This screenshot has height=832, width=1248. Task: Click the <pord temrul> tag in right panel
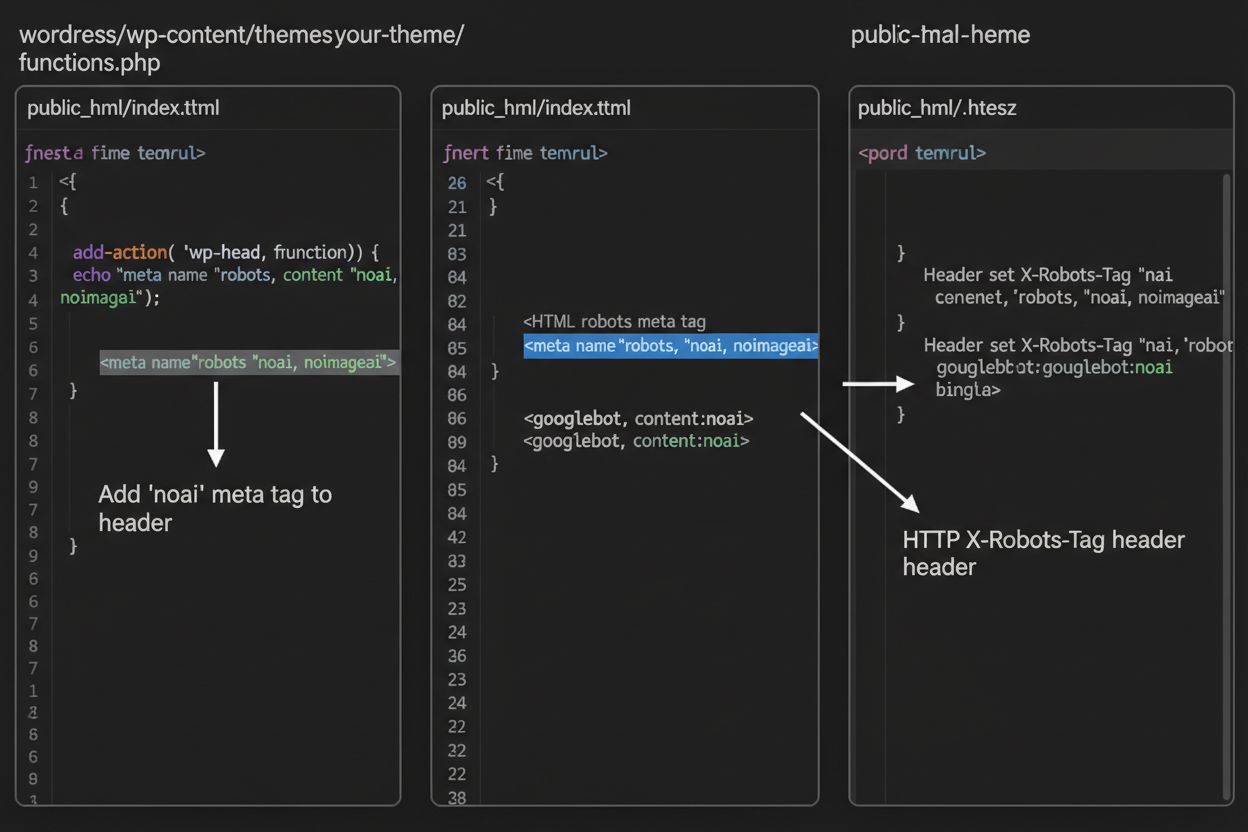point(920,152)
